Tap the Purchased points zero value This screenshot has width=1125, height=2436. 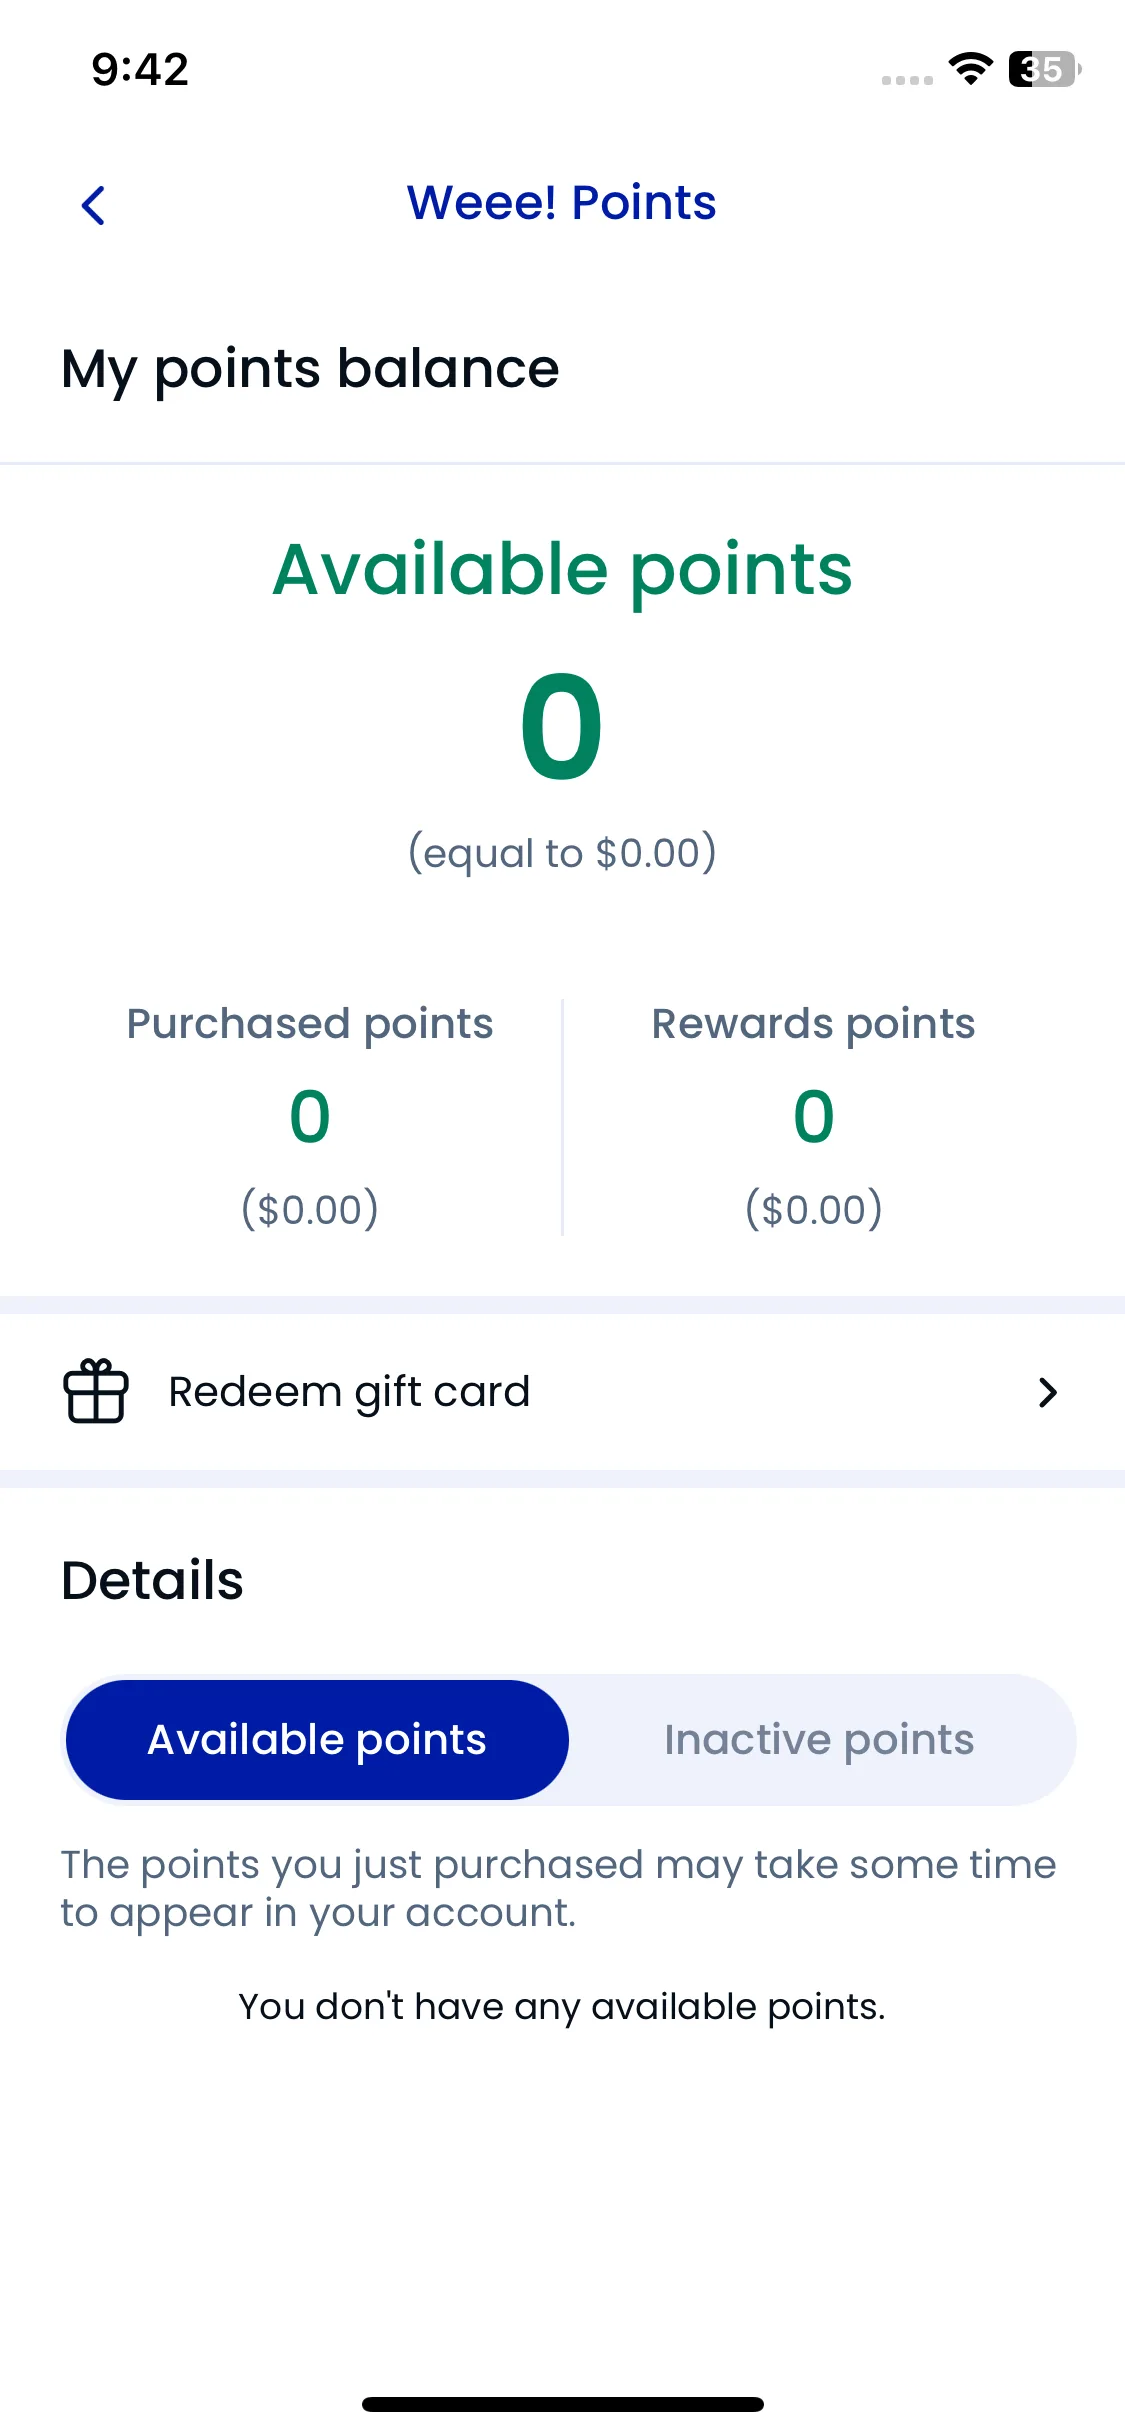pos(310,1116)
